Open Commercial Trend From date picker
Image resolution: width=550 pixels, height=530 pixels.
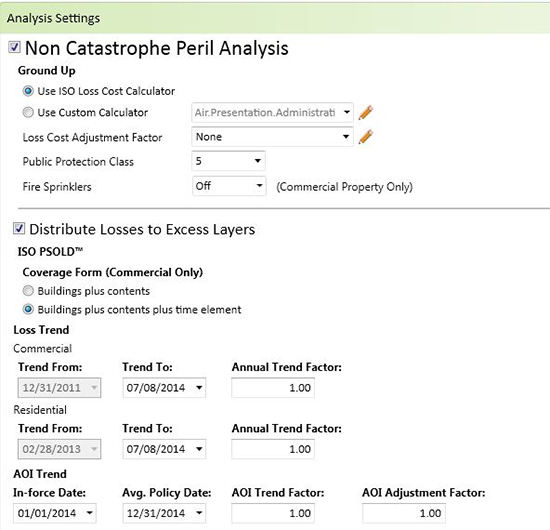pos(59,388)
